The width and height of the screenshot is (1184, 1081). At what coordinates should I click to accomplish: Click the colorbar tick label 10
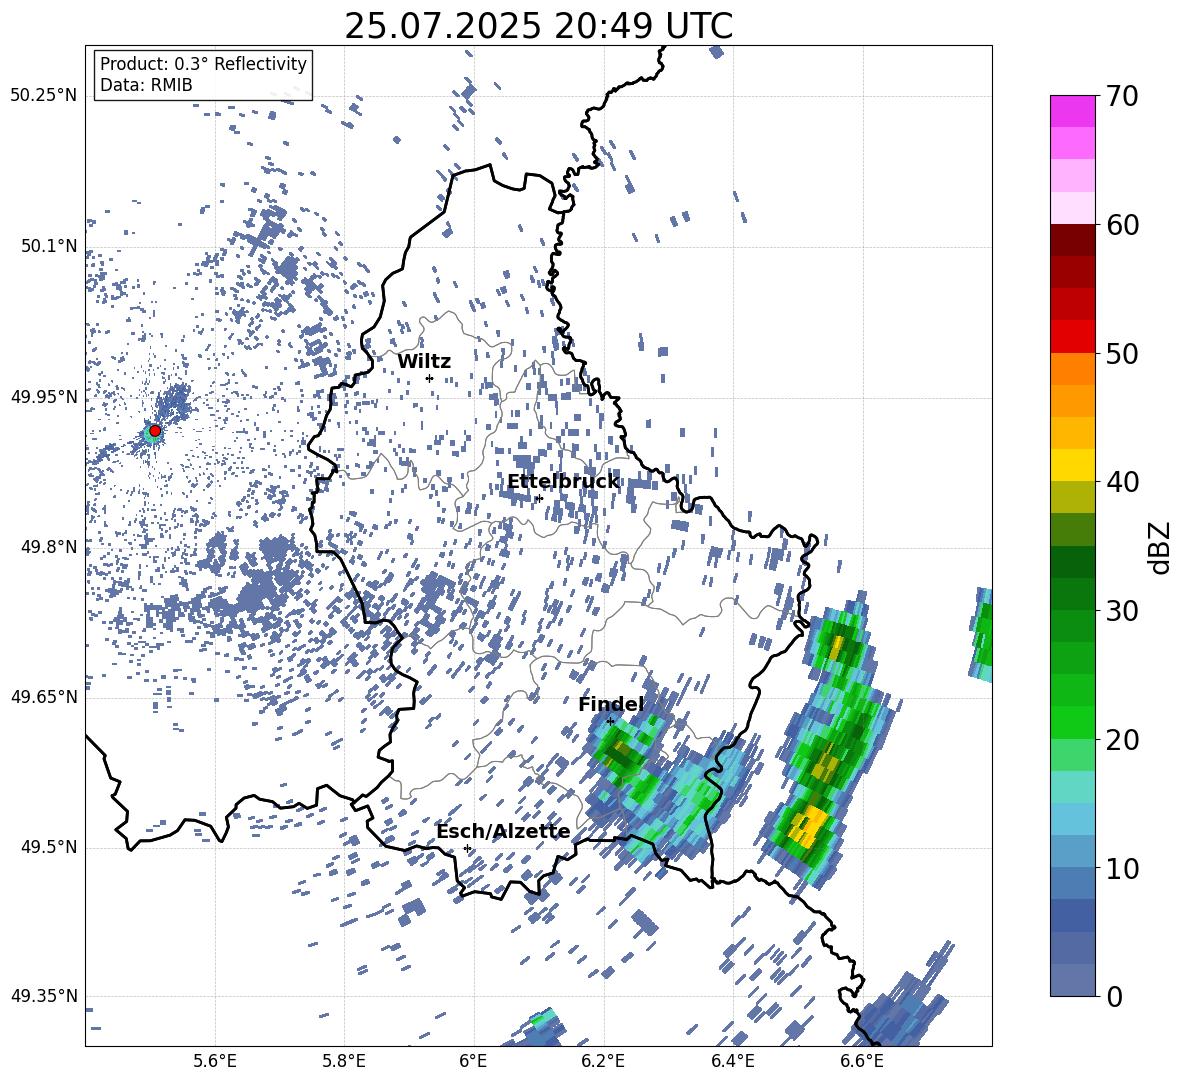[x=1122, y=868]
